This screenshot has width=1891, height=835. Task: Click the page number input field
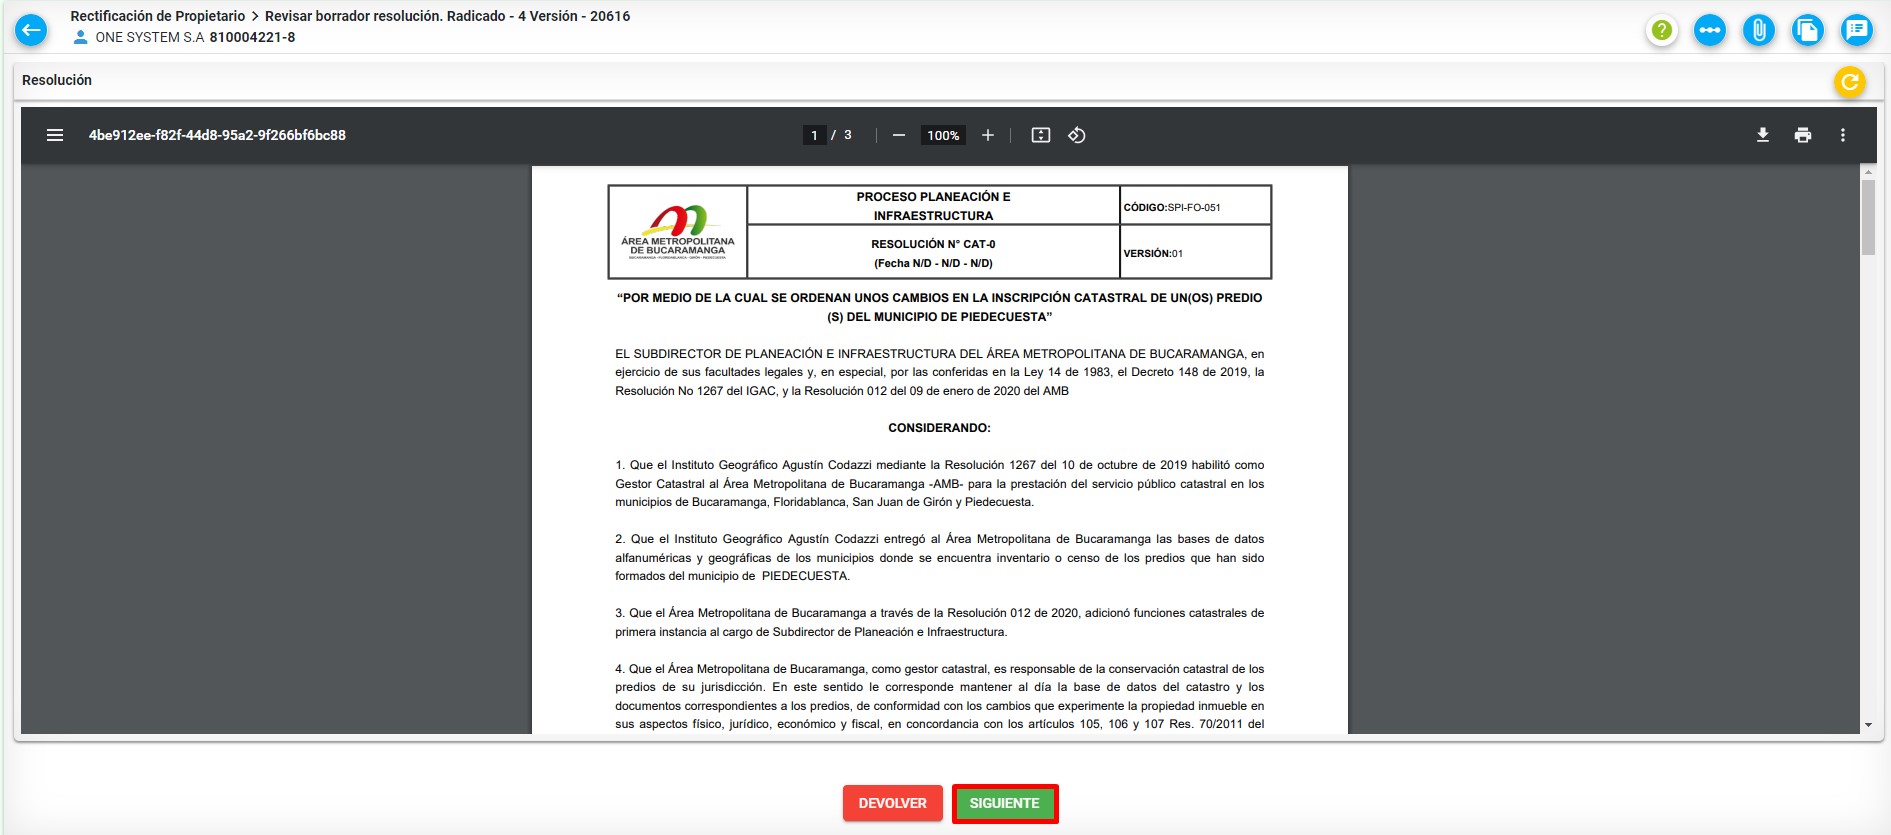pyautogui.click(x=814, y=135)
